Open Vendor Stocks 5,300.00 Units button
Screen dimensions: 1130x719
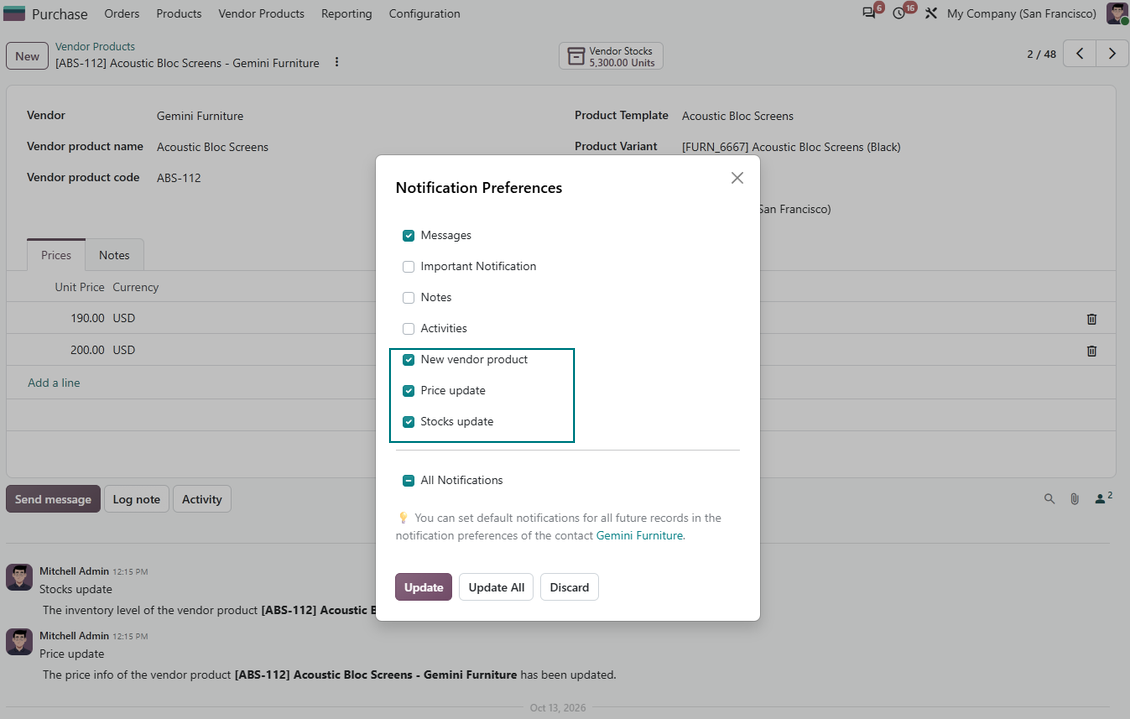coord(611,56)
